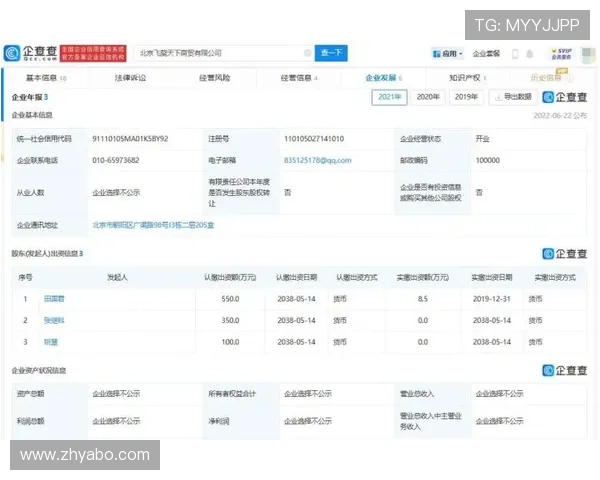The width and height of the screenshot is (600, 480).
Task: Click the 股东(发起人)出资信息 section heading
Action: 47,253
